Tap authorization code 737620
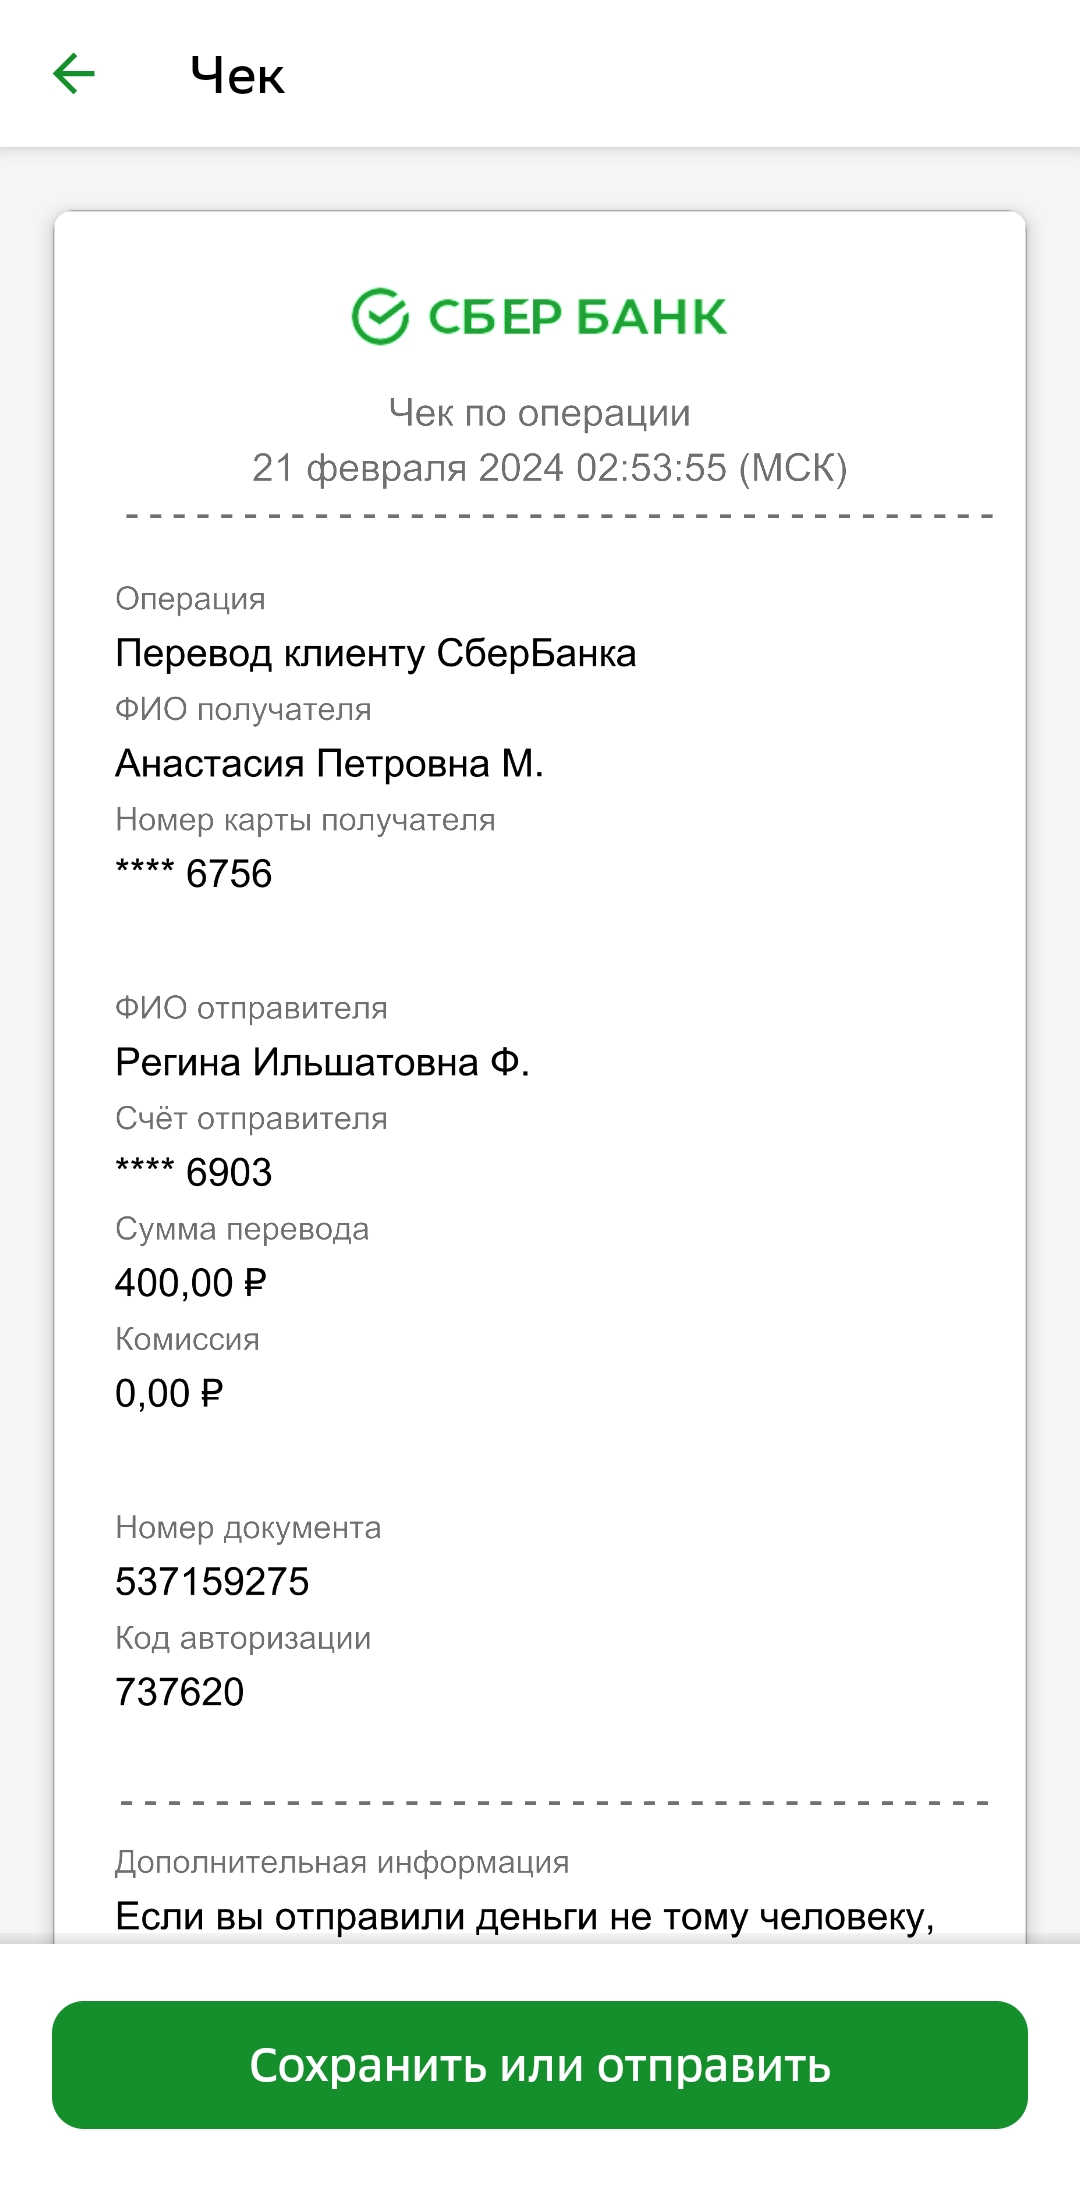Viewport: 1080px width, 2186px height. 180,1692
